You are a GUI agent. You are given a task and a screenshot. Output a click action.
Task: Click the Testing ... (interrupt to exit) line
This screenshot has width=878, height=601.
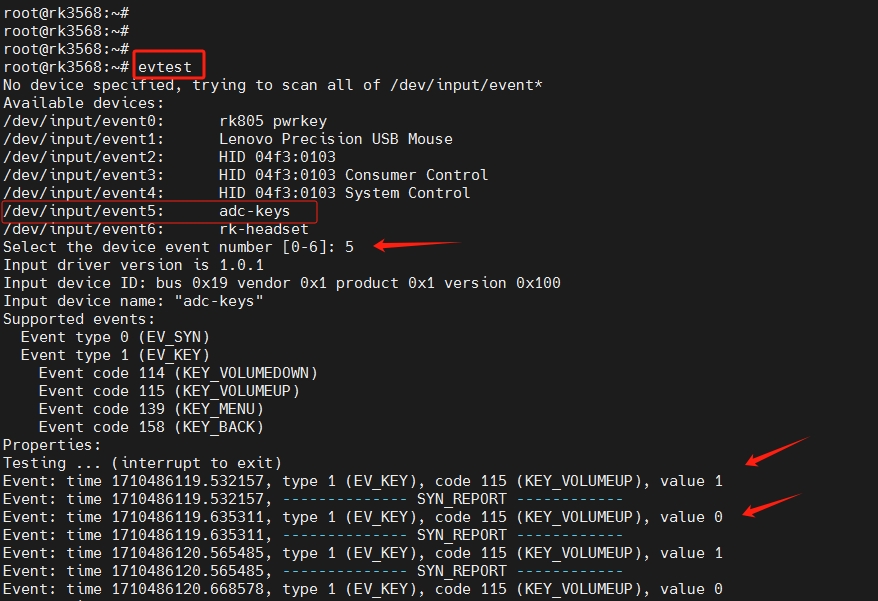point(142,463)
